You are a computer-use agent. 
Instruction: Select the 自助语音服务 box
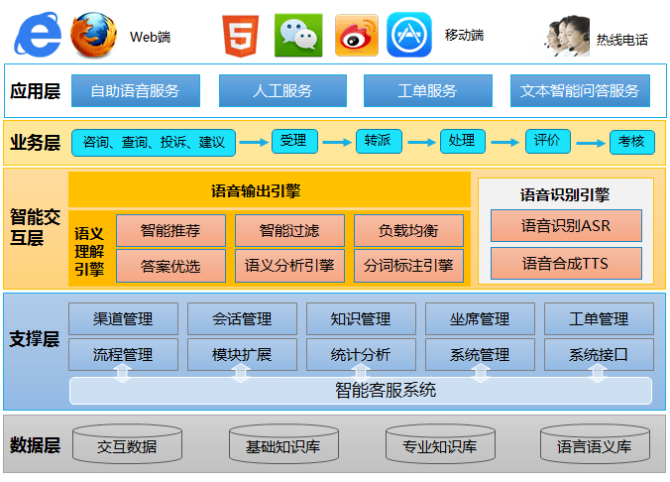(x=135, y=91)
